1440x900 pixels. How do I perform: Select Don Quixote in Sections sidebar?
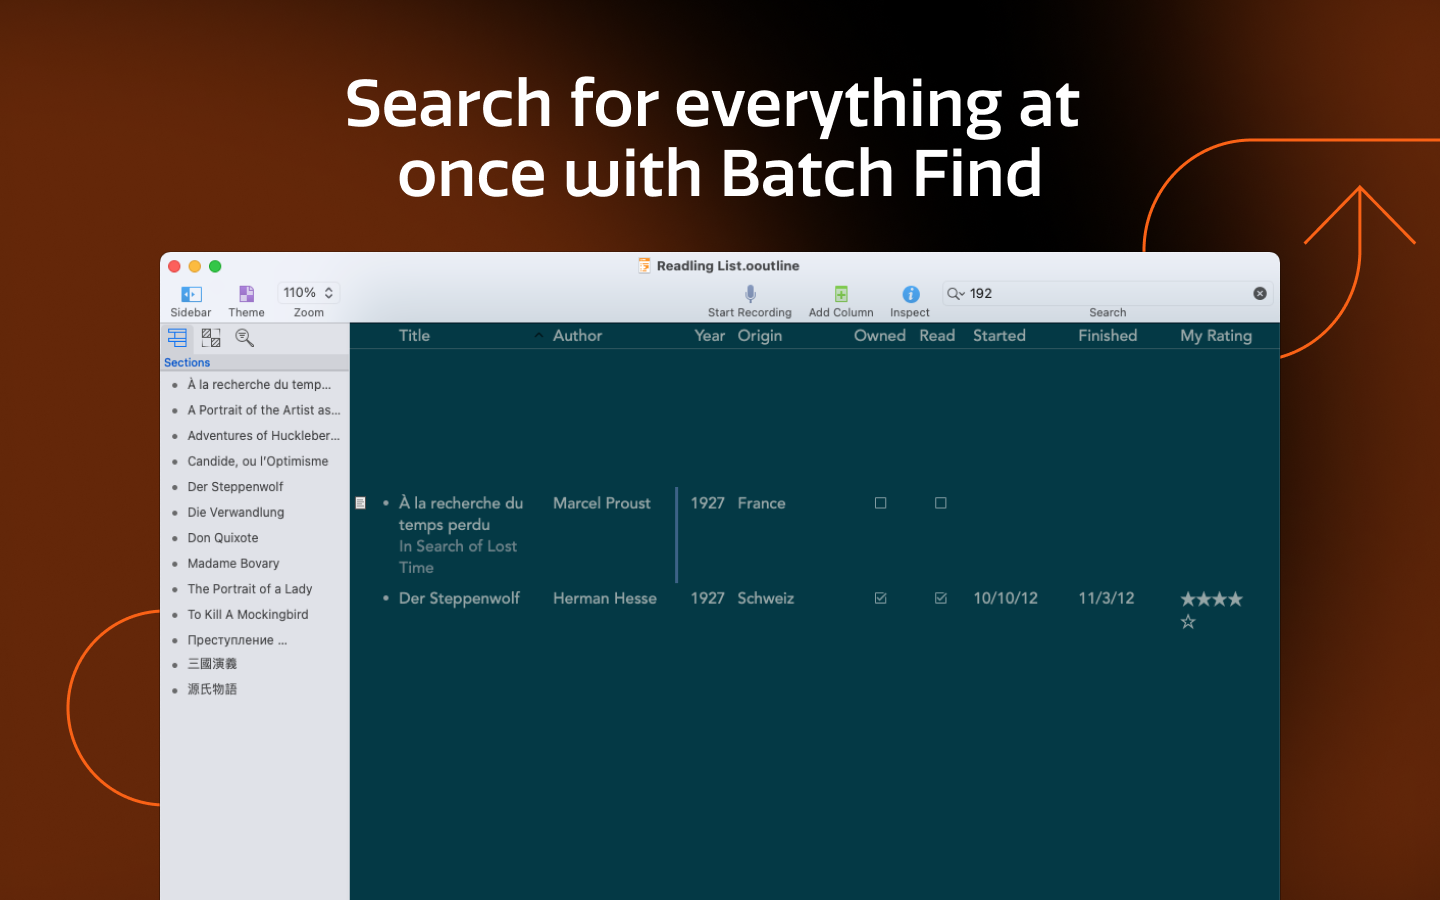[x=223, y=538]
